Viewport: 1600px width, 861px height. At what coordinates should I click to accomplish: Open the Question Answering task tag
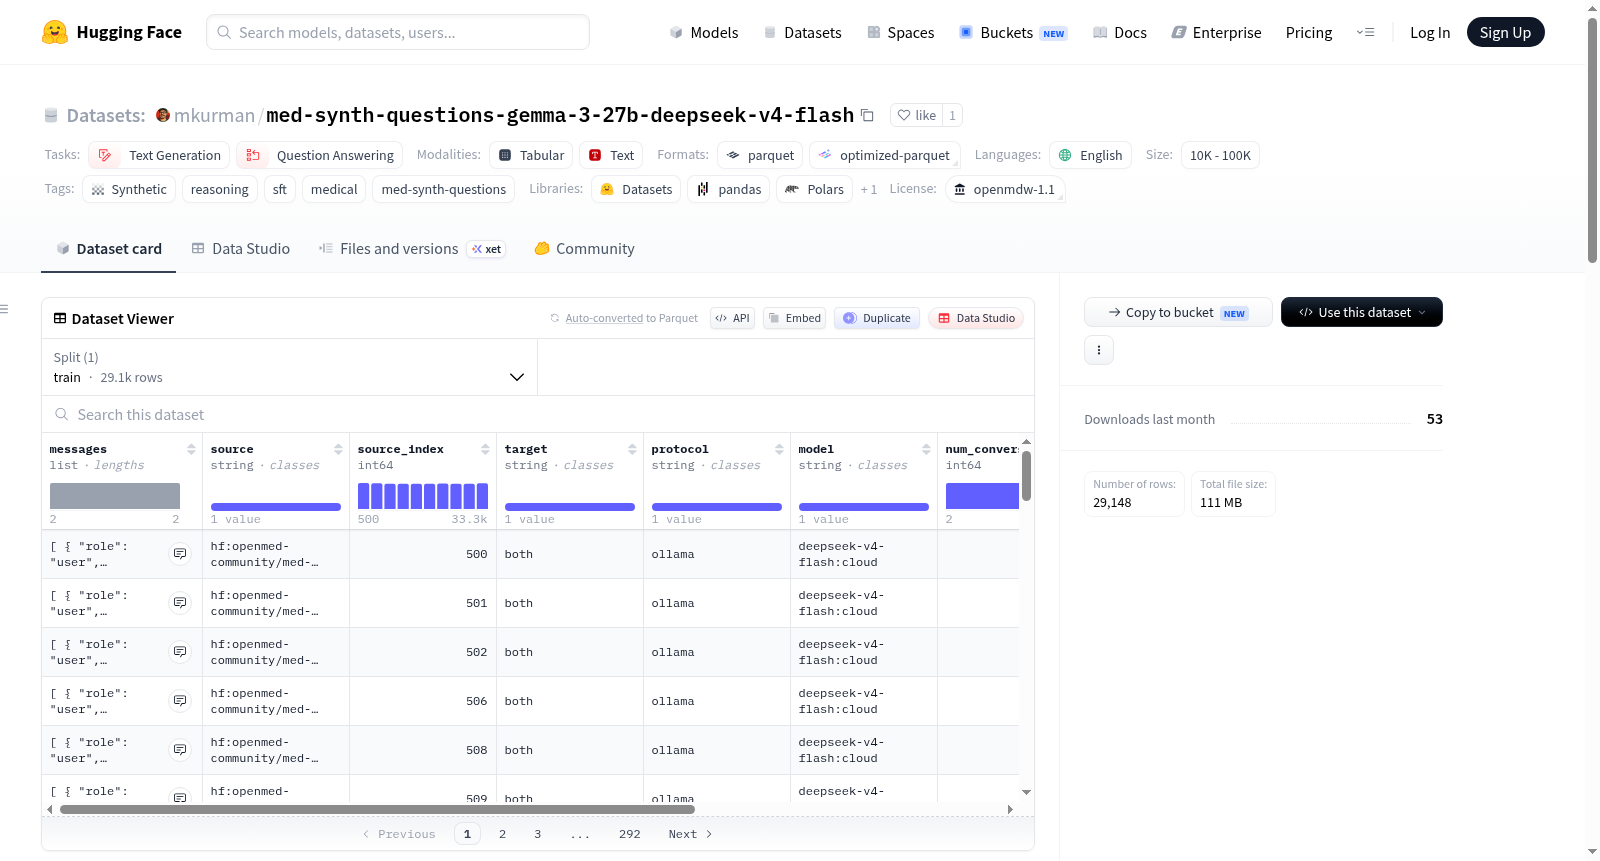pyautogui.click(x=320, y=155)
